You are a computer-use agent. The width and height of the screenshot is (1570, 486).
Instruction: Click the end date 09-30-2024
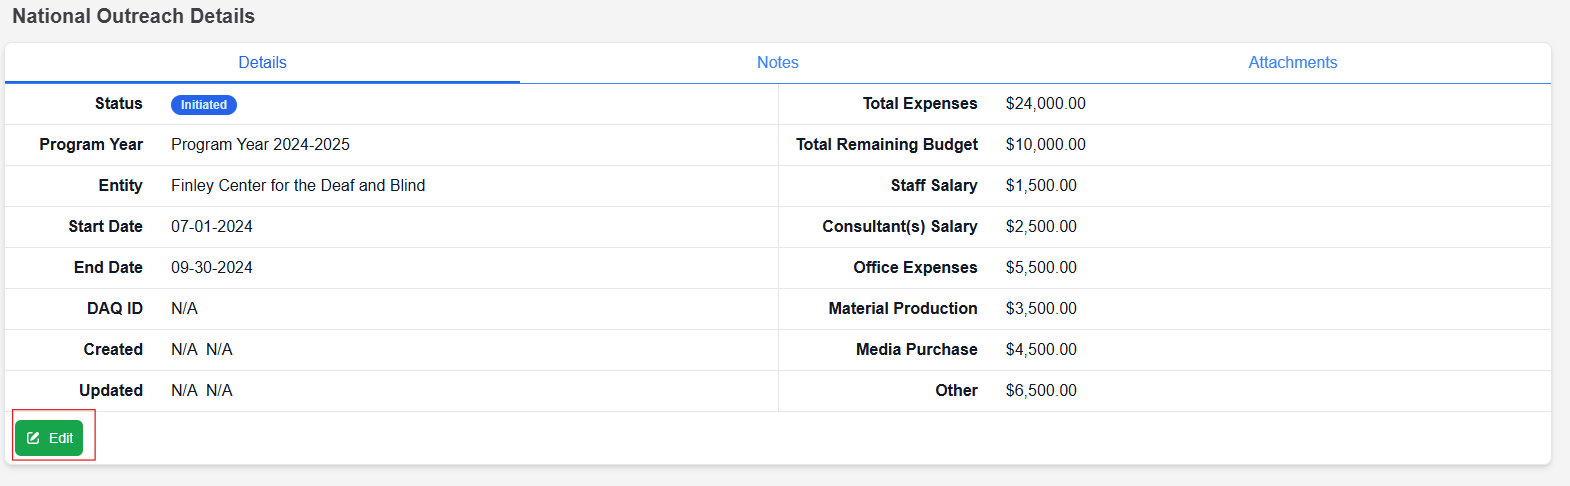click(x=212, y=267)
